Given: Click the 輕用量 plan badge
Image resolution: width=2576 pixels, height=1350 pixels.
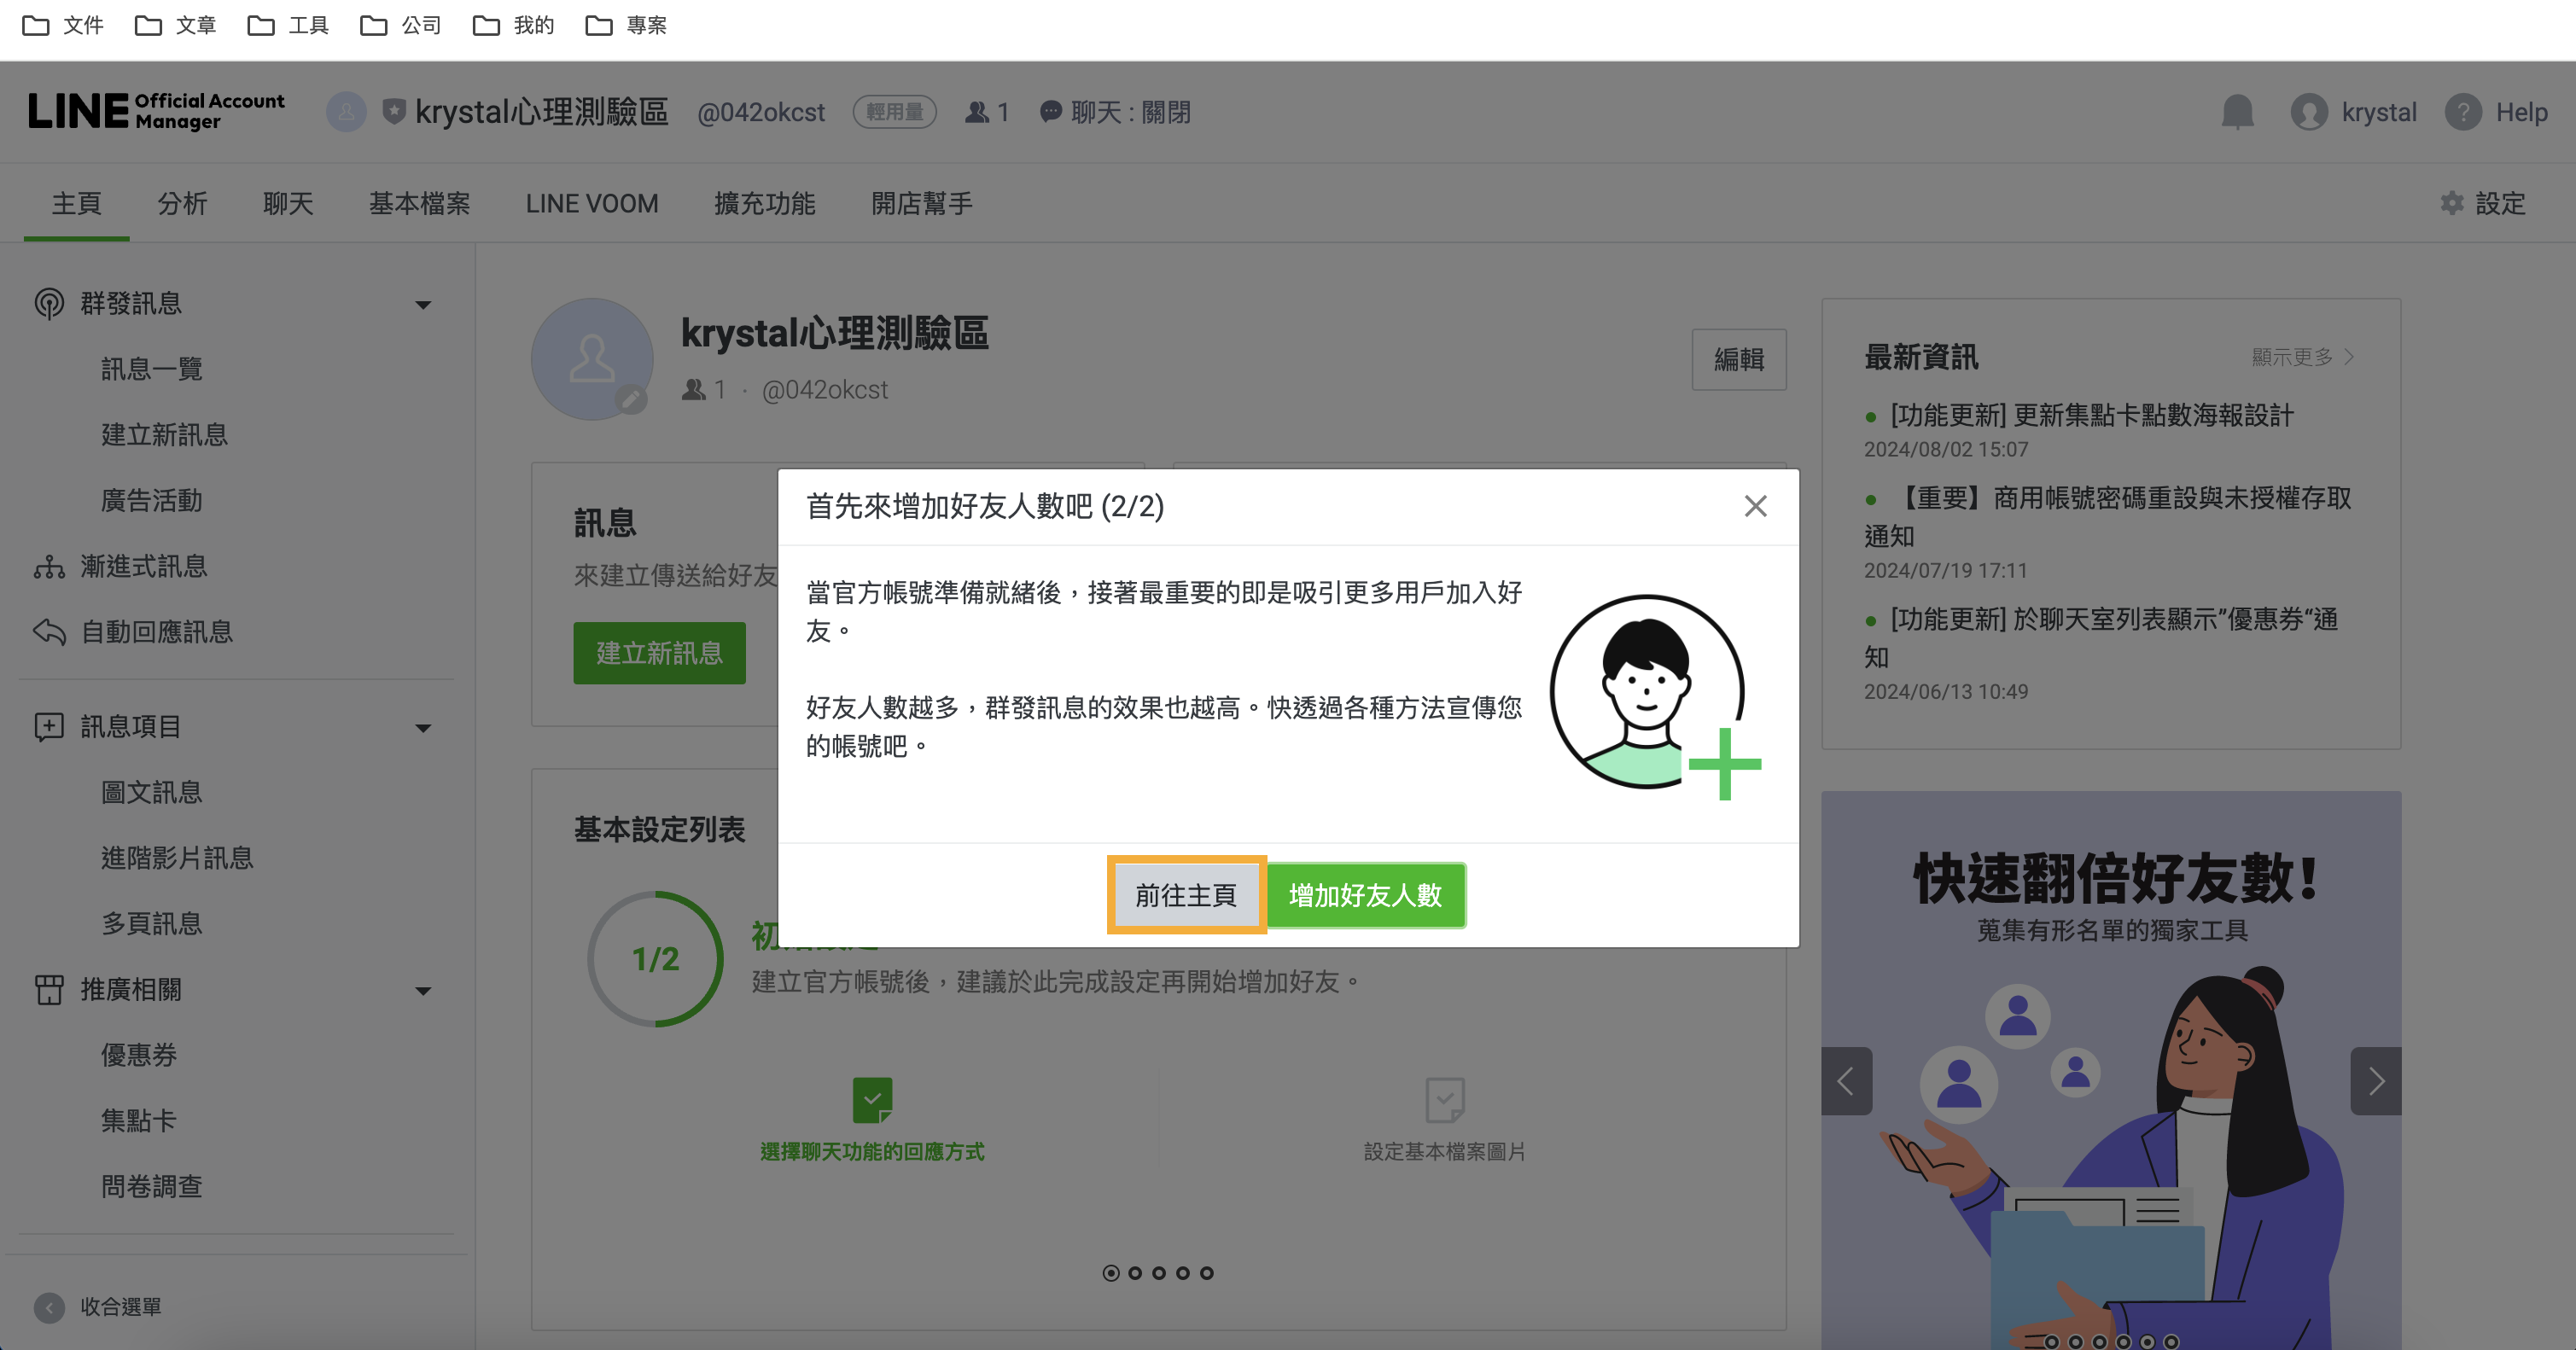Looking at the screenshot, I should click(x=894, y=112).
